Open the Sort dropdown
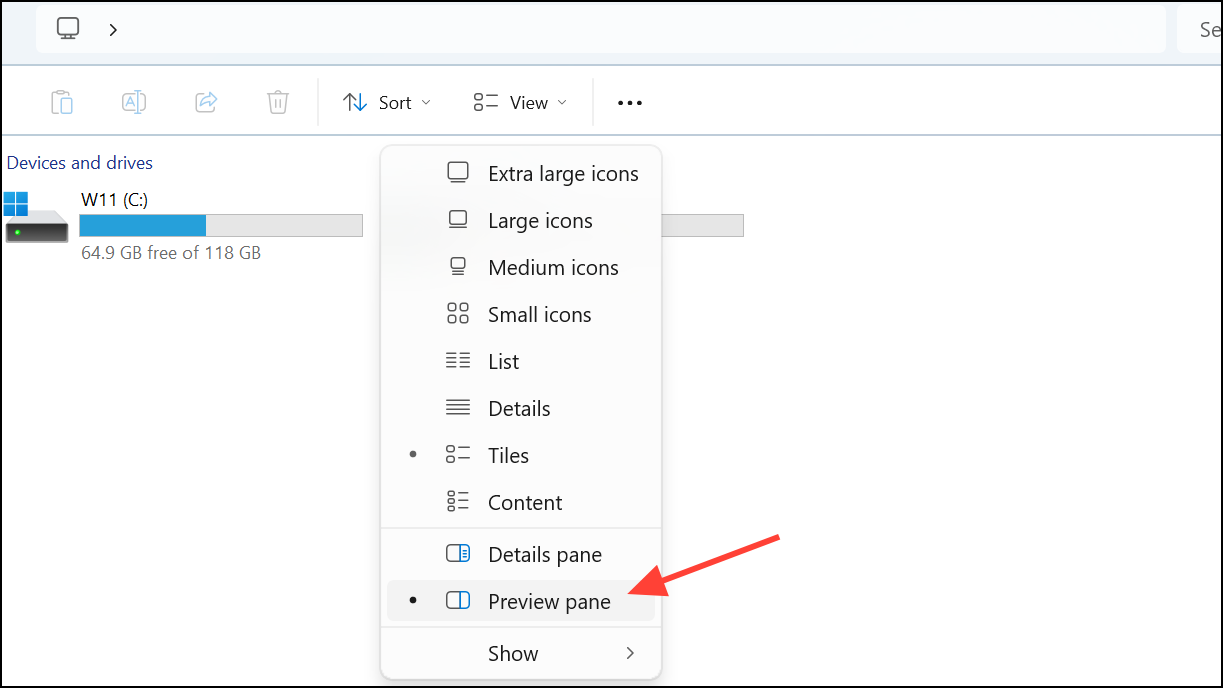 pyautogui.click(x=394, y=101)
